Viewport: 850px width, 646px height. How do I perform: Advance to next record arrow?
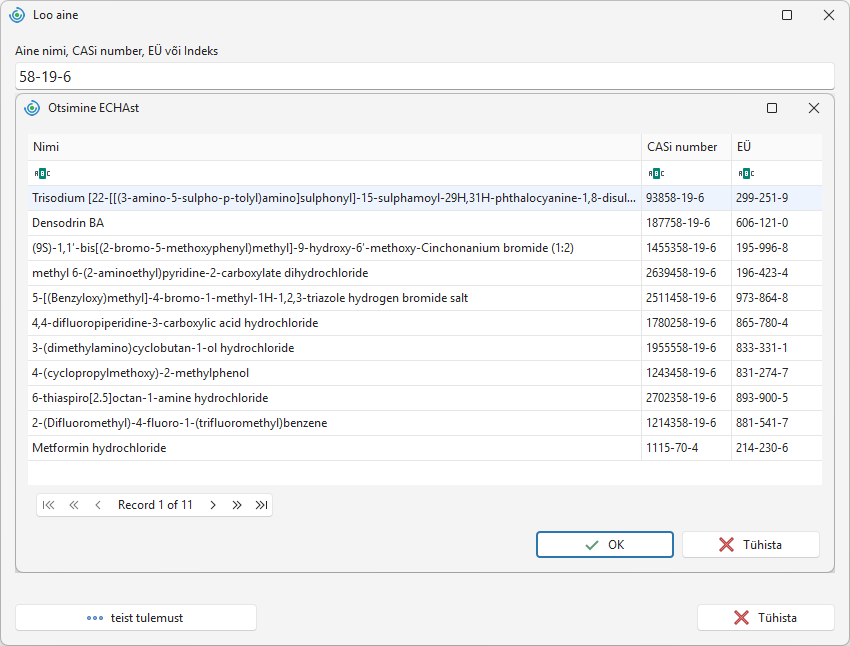click(x=213, y=505)
